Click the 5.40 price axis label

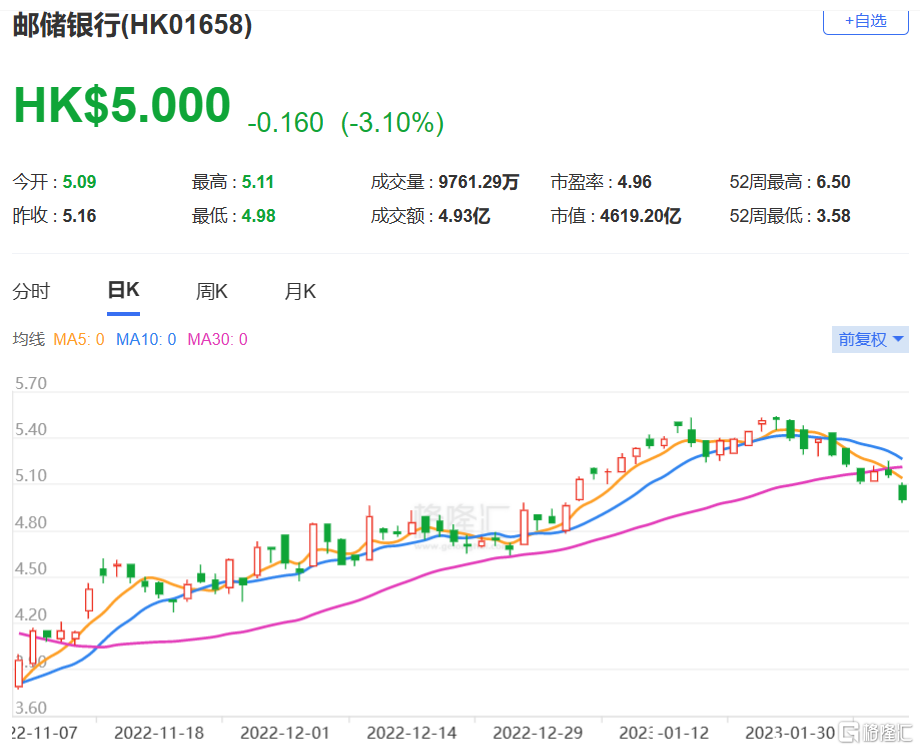[31, 430]
